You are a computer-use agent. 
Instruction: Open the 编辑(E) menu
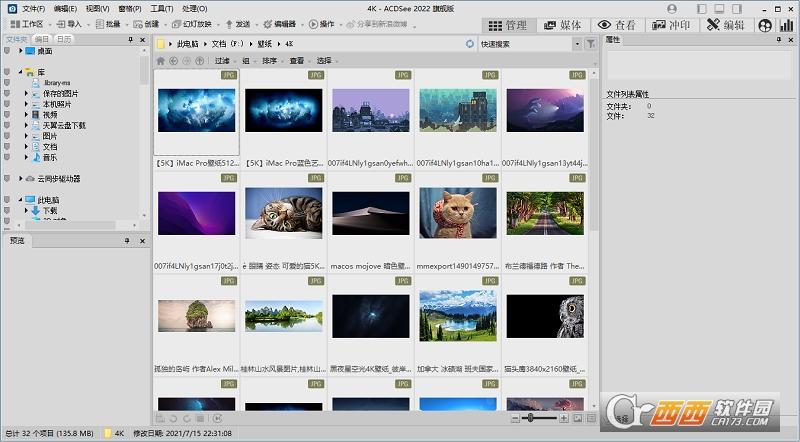point(65,9)
